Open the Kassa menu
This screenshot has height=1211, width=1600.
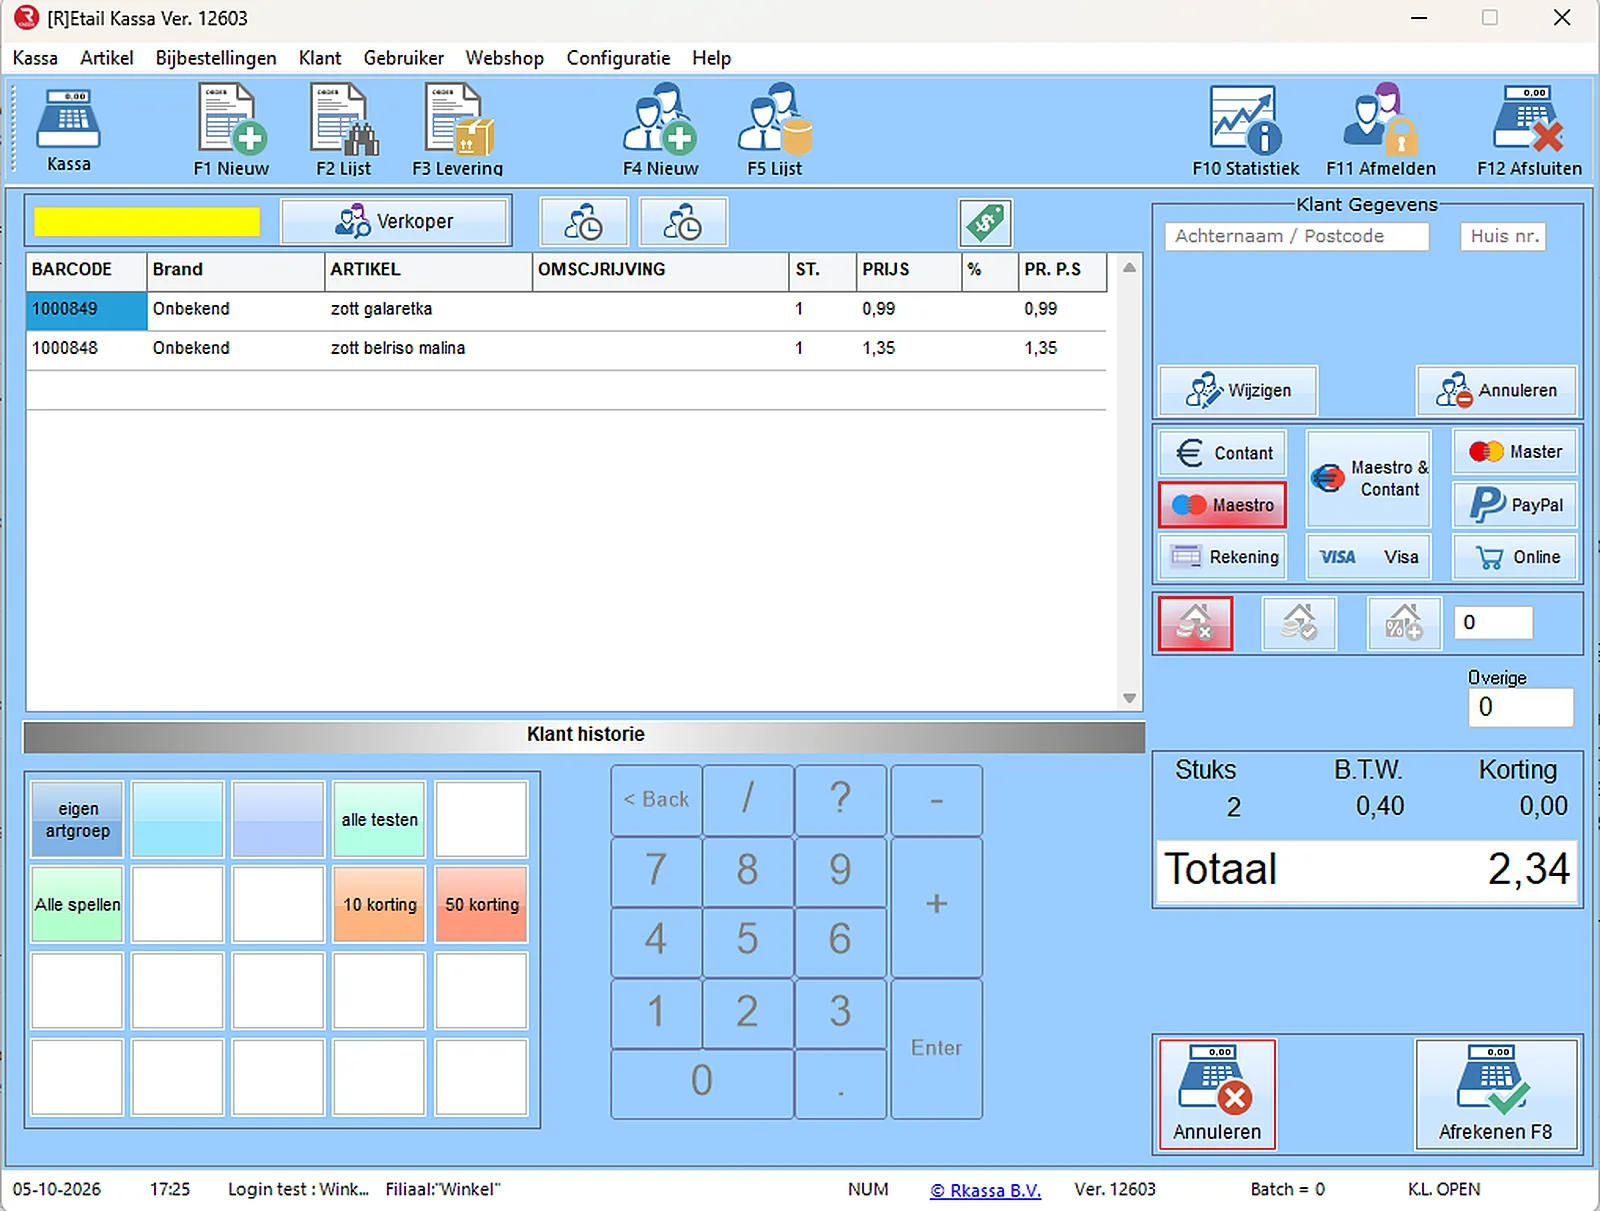point(35,58)
